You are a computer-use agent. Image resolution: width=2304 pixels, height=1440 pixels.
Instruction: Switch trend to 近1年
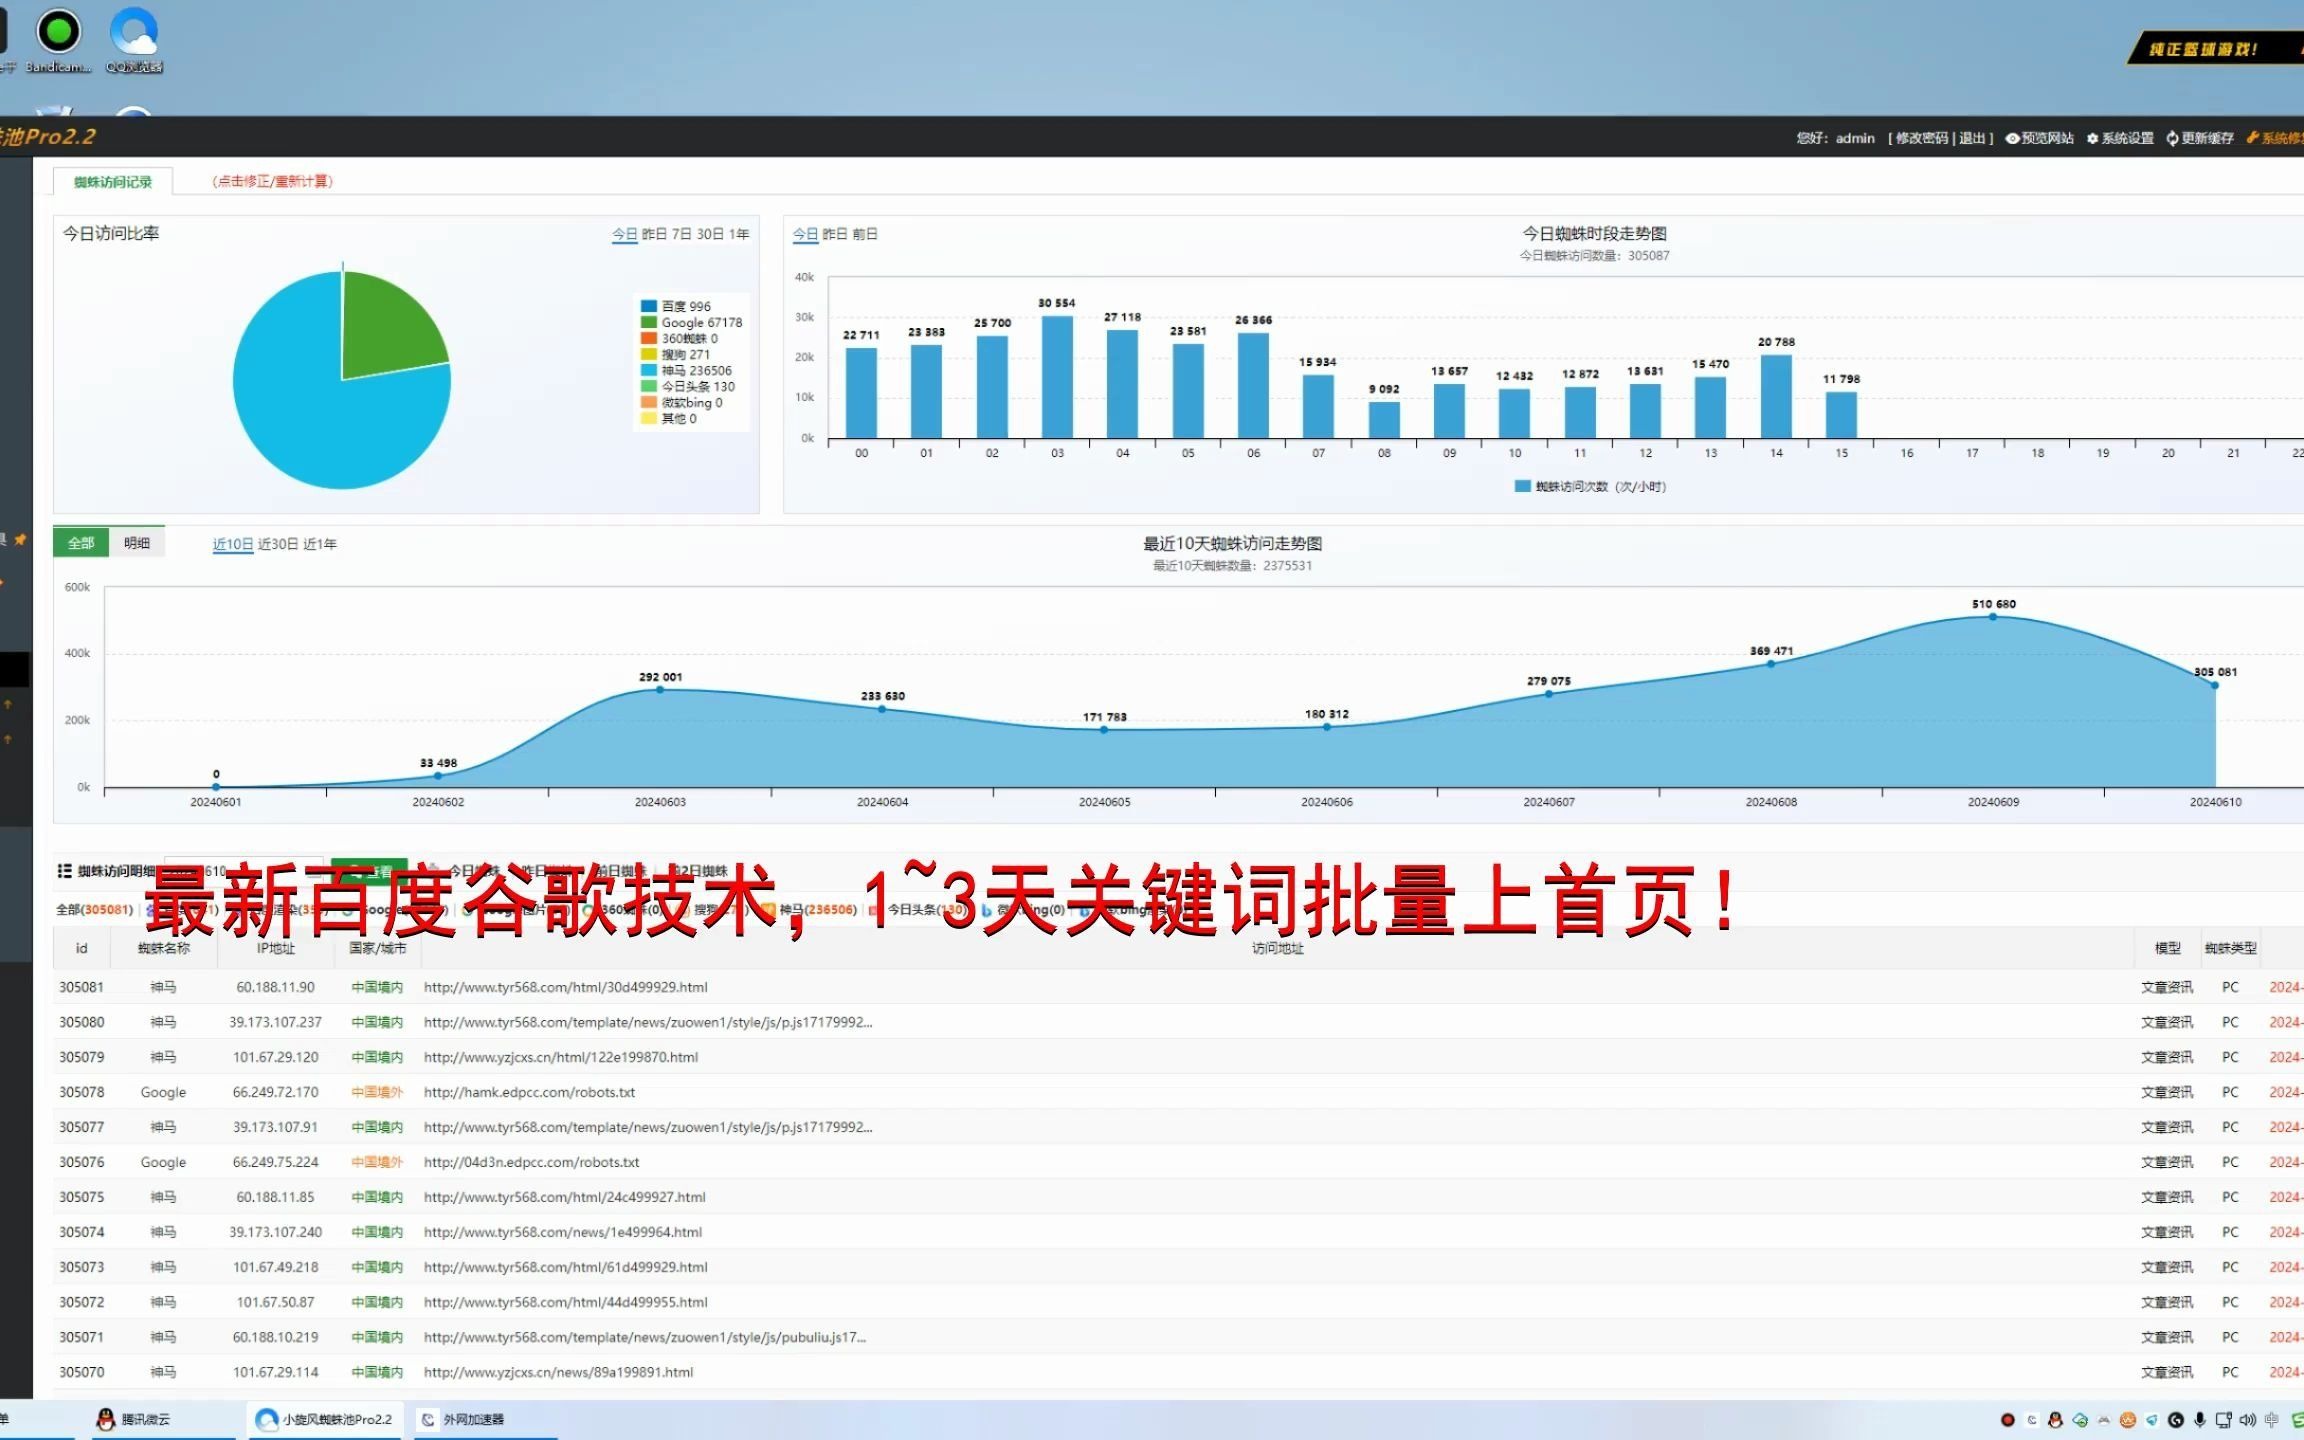point(320,544)
